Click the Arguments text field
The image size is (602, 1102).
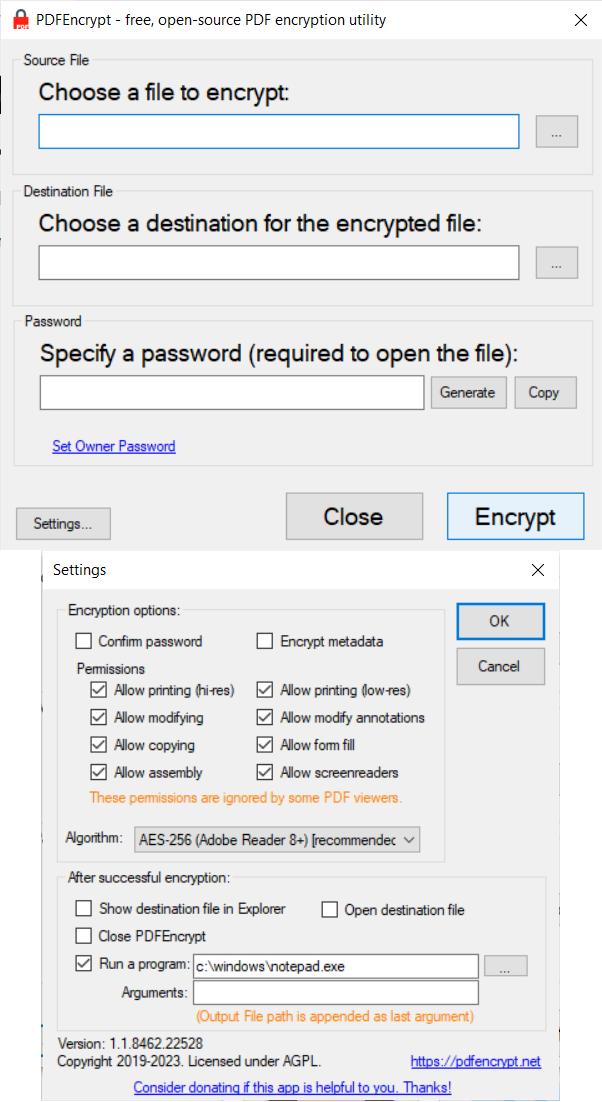[336, 992]
